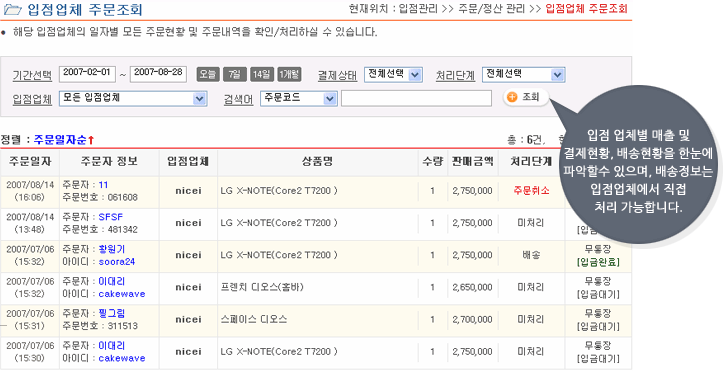Open 이대리 link in the 15:30 order
The image size is (725, 371).
pyautogui.click(x=111, y=346)
